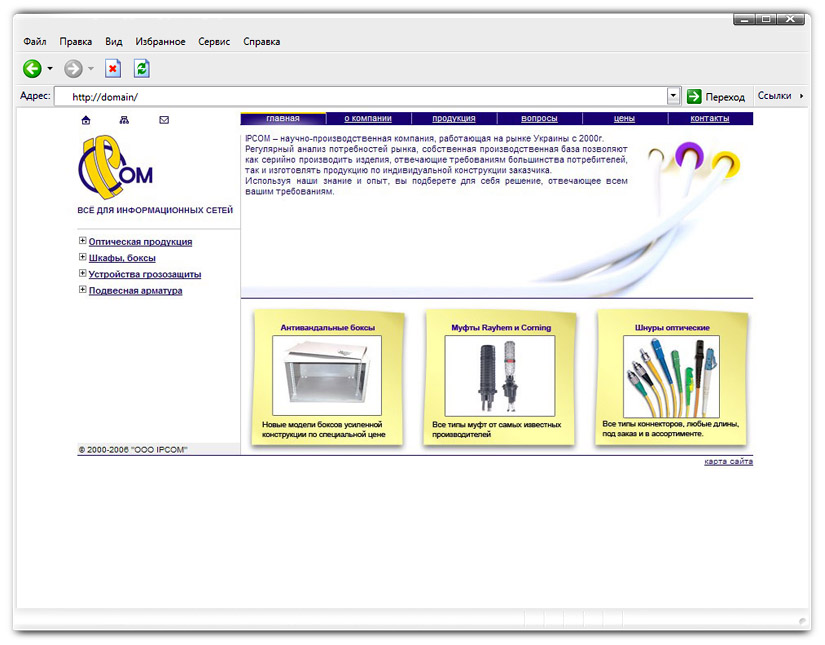Switch to the цены tab

click(625, 117)
